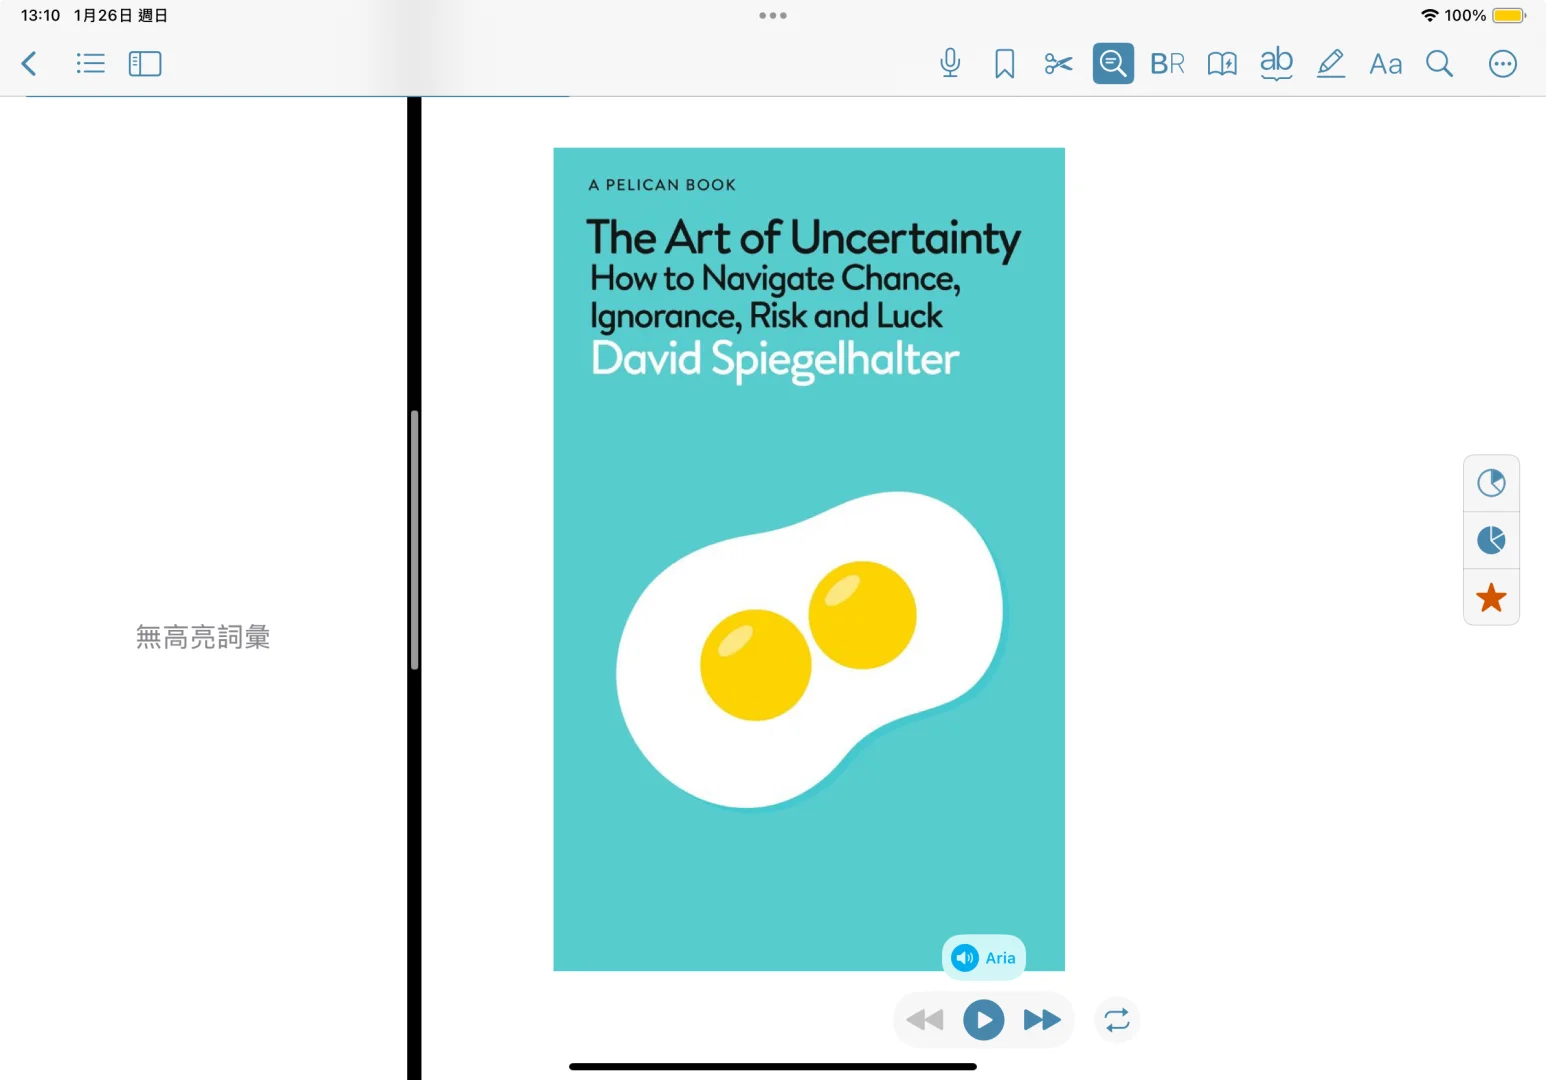Tap the book cover image

pyautogui.click(x=809, y=559)
